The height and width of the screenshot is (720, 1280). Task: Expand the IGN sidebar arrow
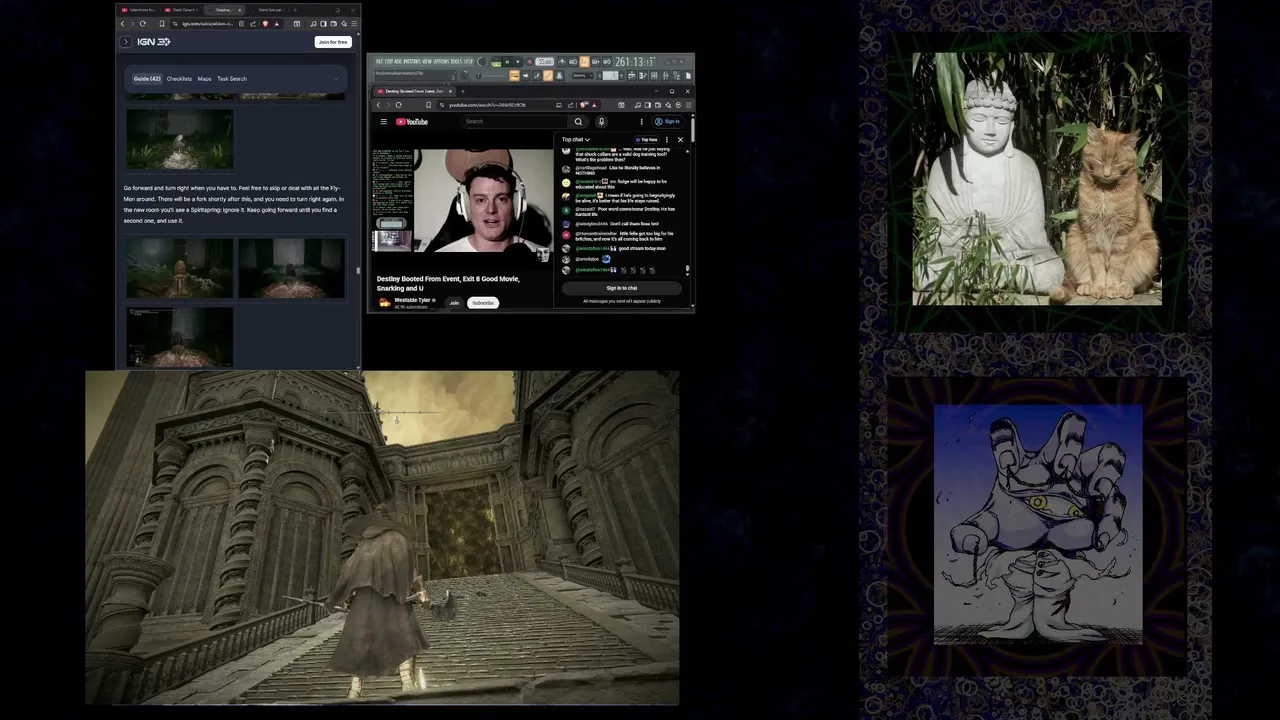coord(125,42)
